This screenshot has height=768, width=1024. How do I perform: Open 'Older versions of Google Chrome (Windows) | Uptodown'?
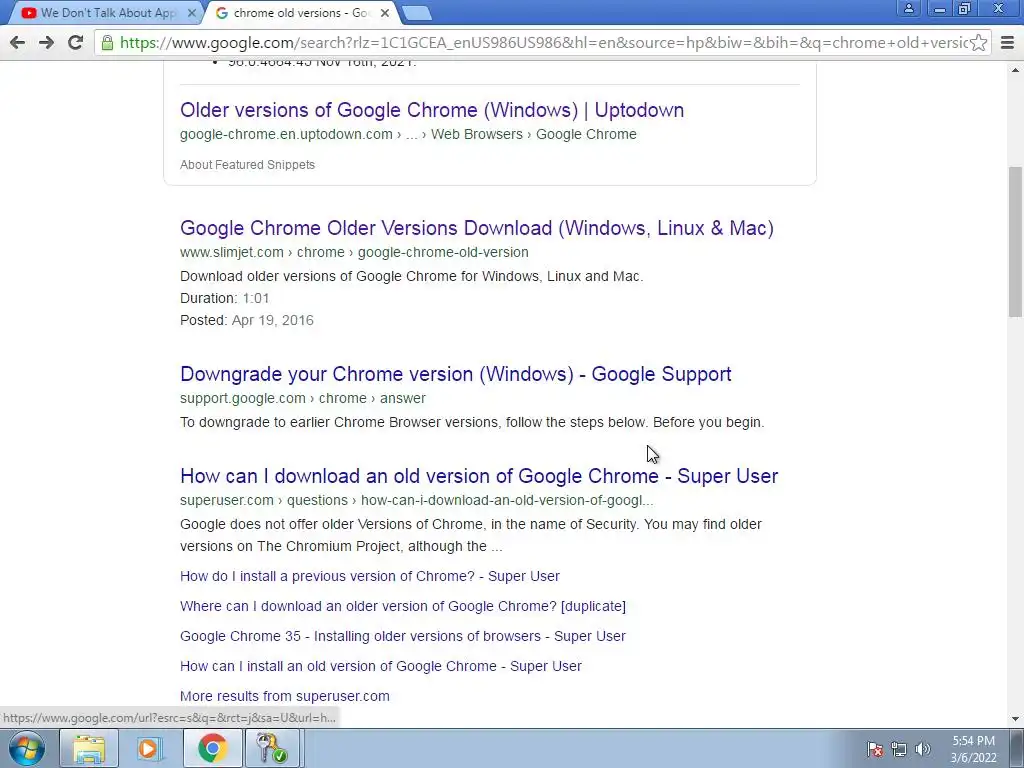click(432, 110)
